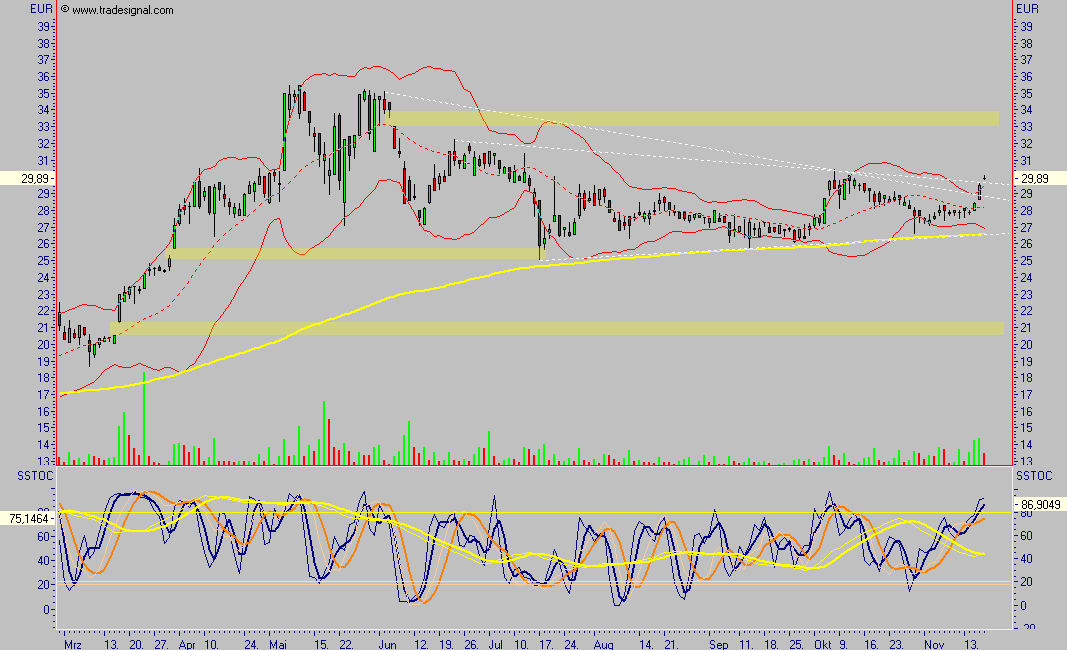Select the right 29,89 price label

[x=1036, y=177]
